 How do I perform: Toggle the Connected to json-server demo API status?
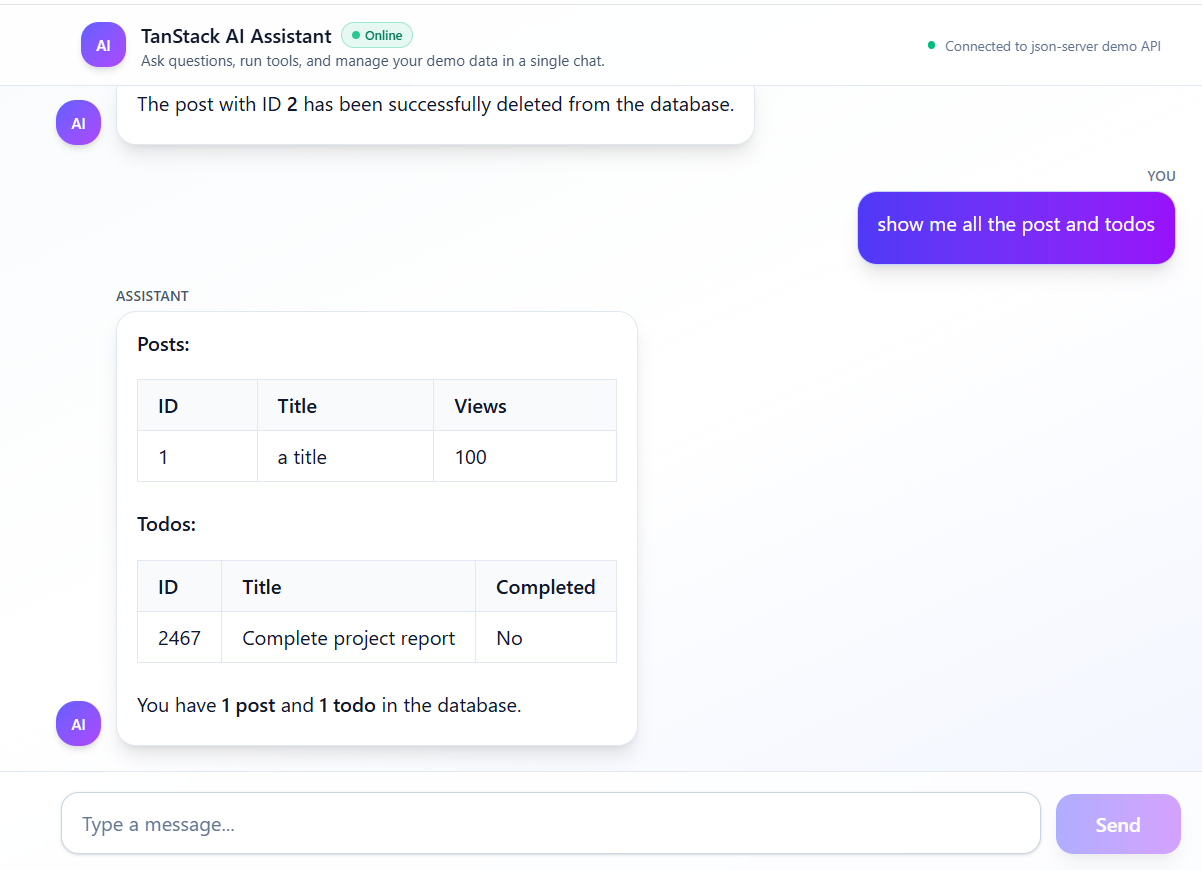tap(1044, 46)
